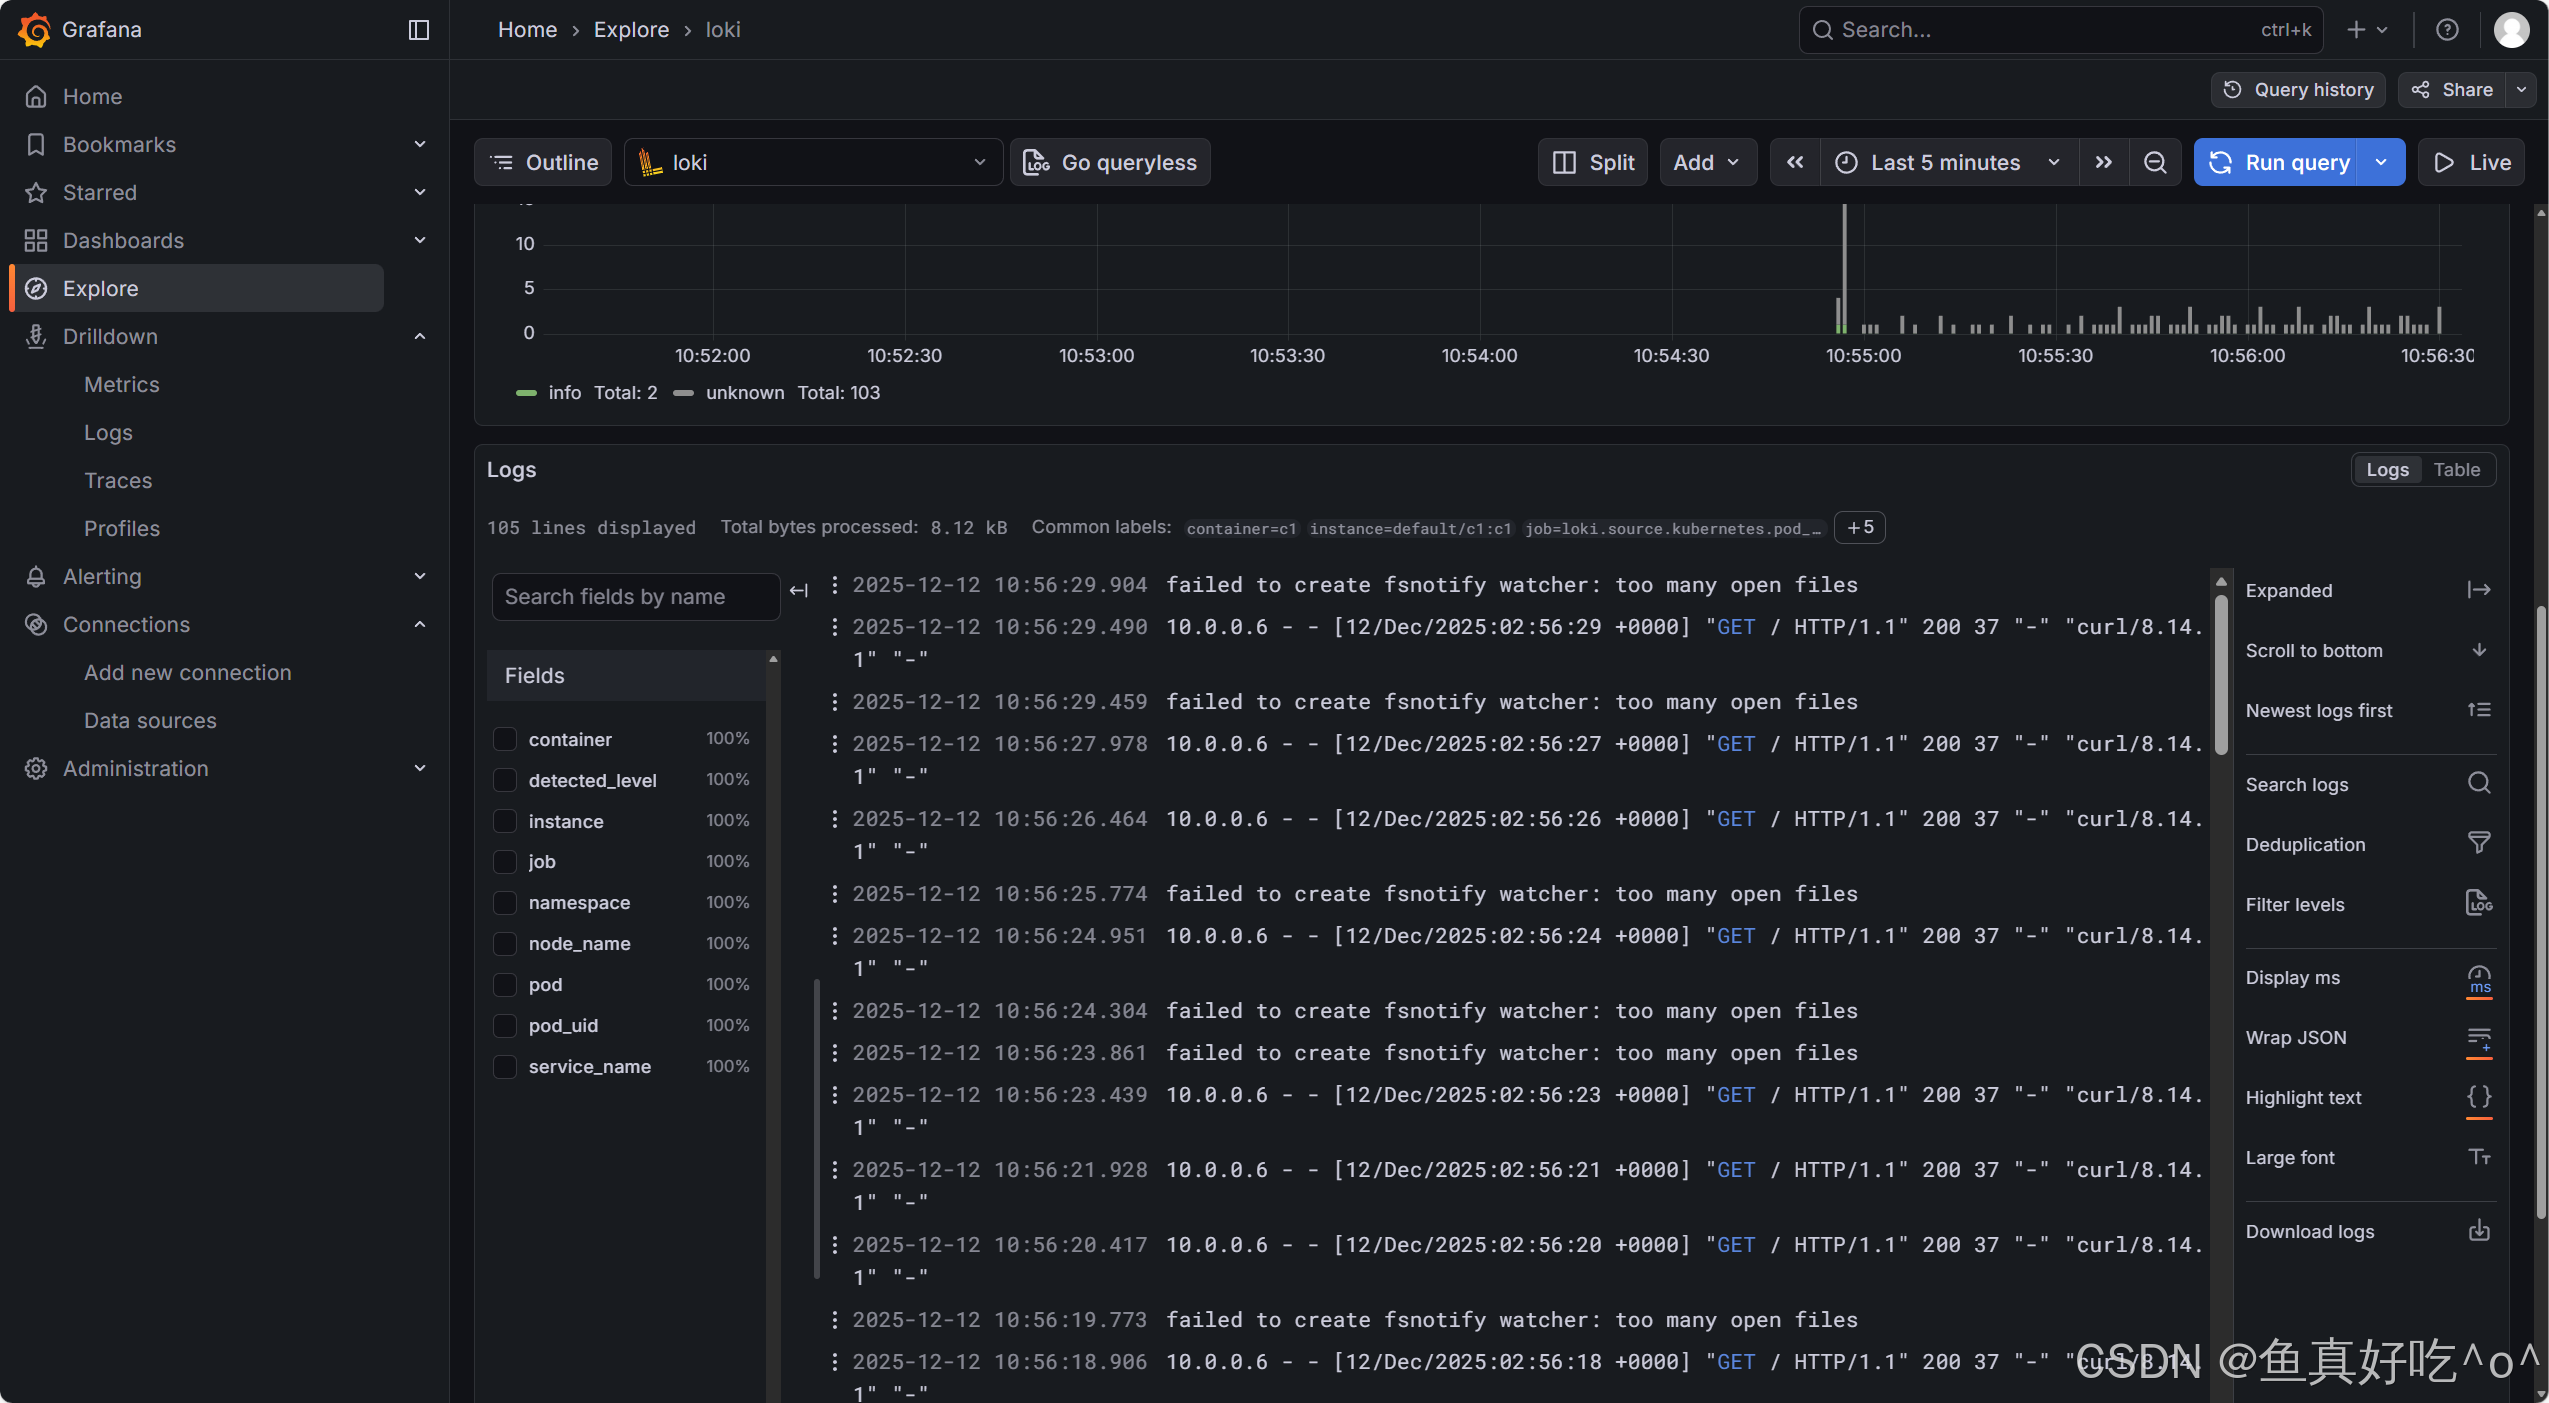Image resolution: width=2549 pixels, height=1403 pixels.
Task: Open the Deduplication filter icon
Action: (2478, 844)
